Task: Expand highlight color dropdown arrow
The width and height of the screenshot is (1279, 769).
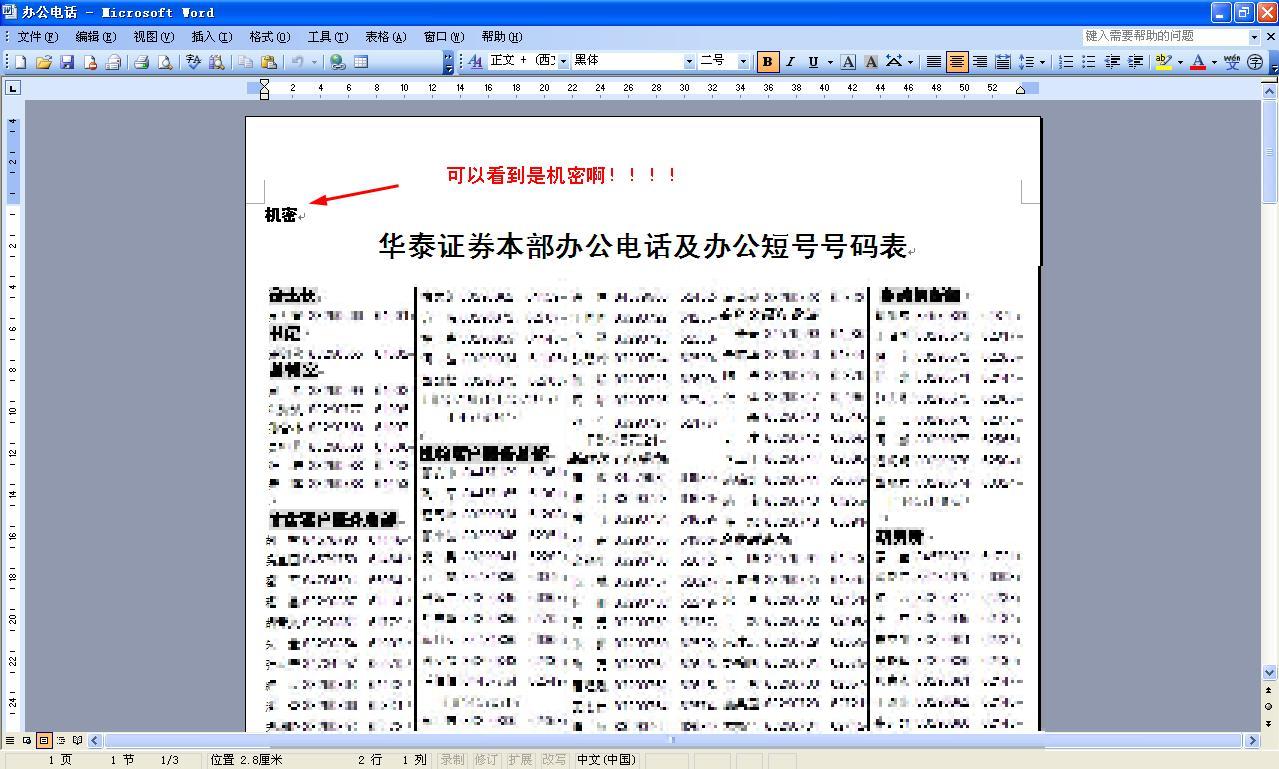Action: 1180,62
